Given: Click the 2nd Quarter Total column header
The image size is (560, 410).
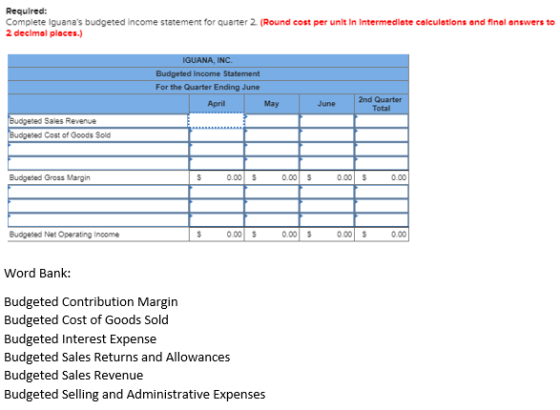Looking at the screenshot, I should 381,104.
